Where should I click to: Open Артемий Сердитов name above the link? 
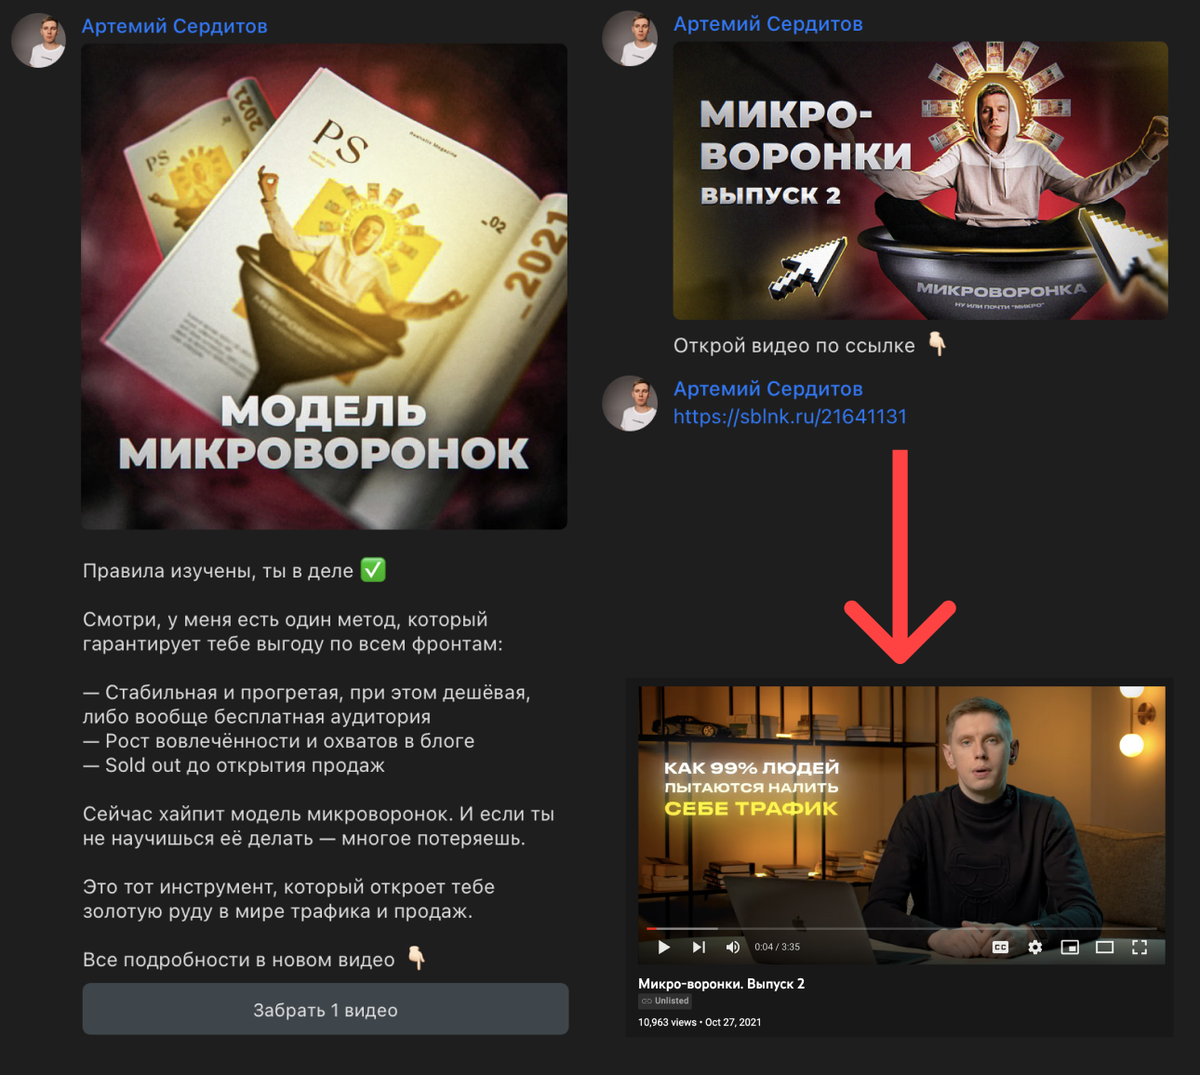(x=768, y=388)
